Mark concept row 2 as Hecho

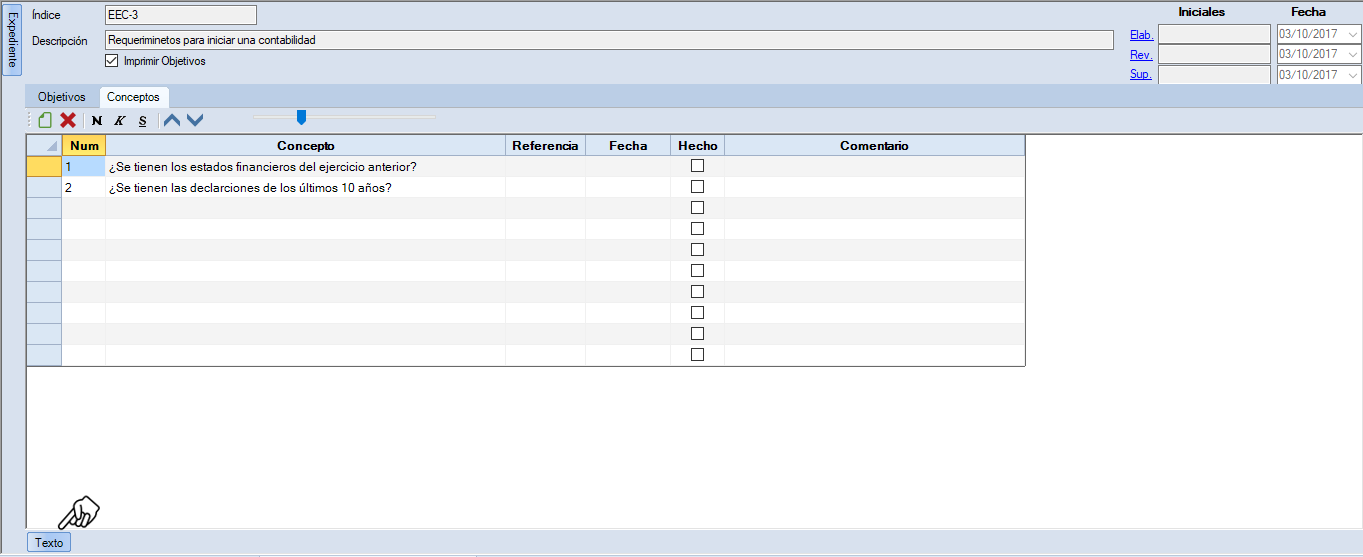[x=697, y=187]
